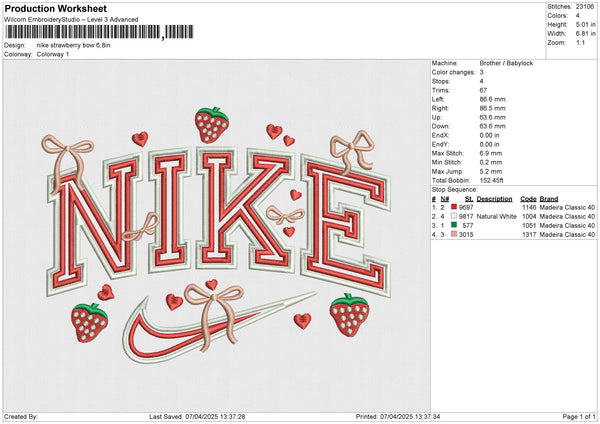Click the Left value '86.6 mm'
Image resolution: width=600 pixels, height=424 pixels.
click(492, 99)
